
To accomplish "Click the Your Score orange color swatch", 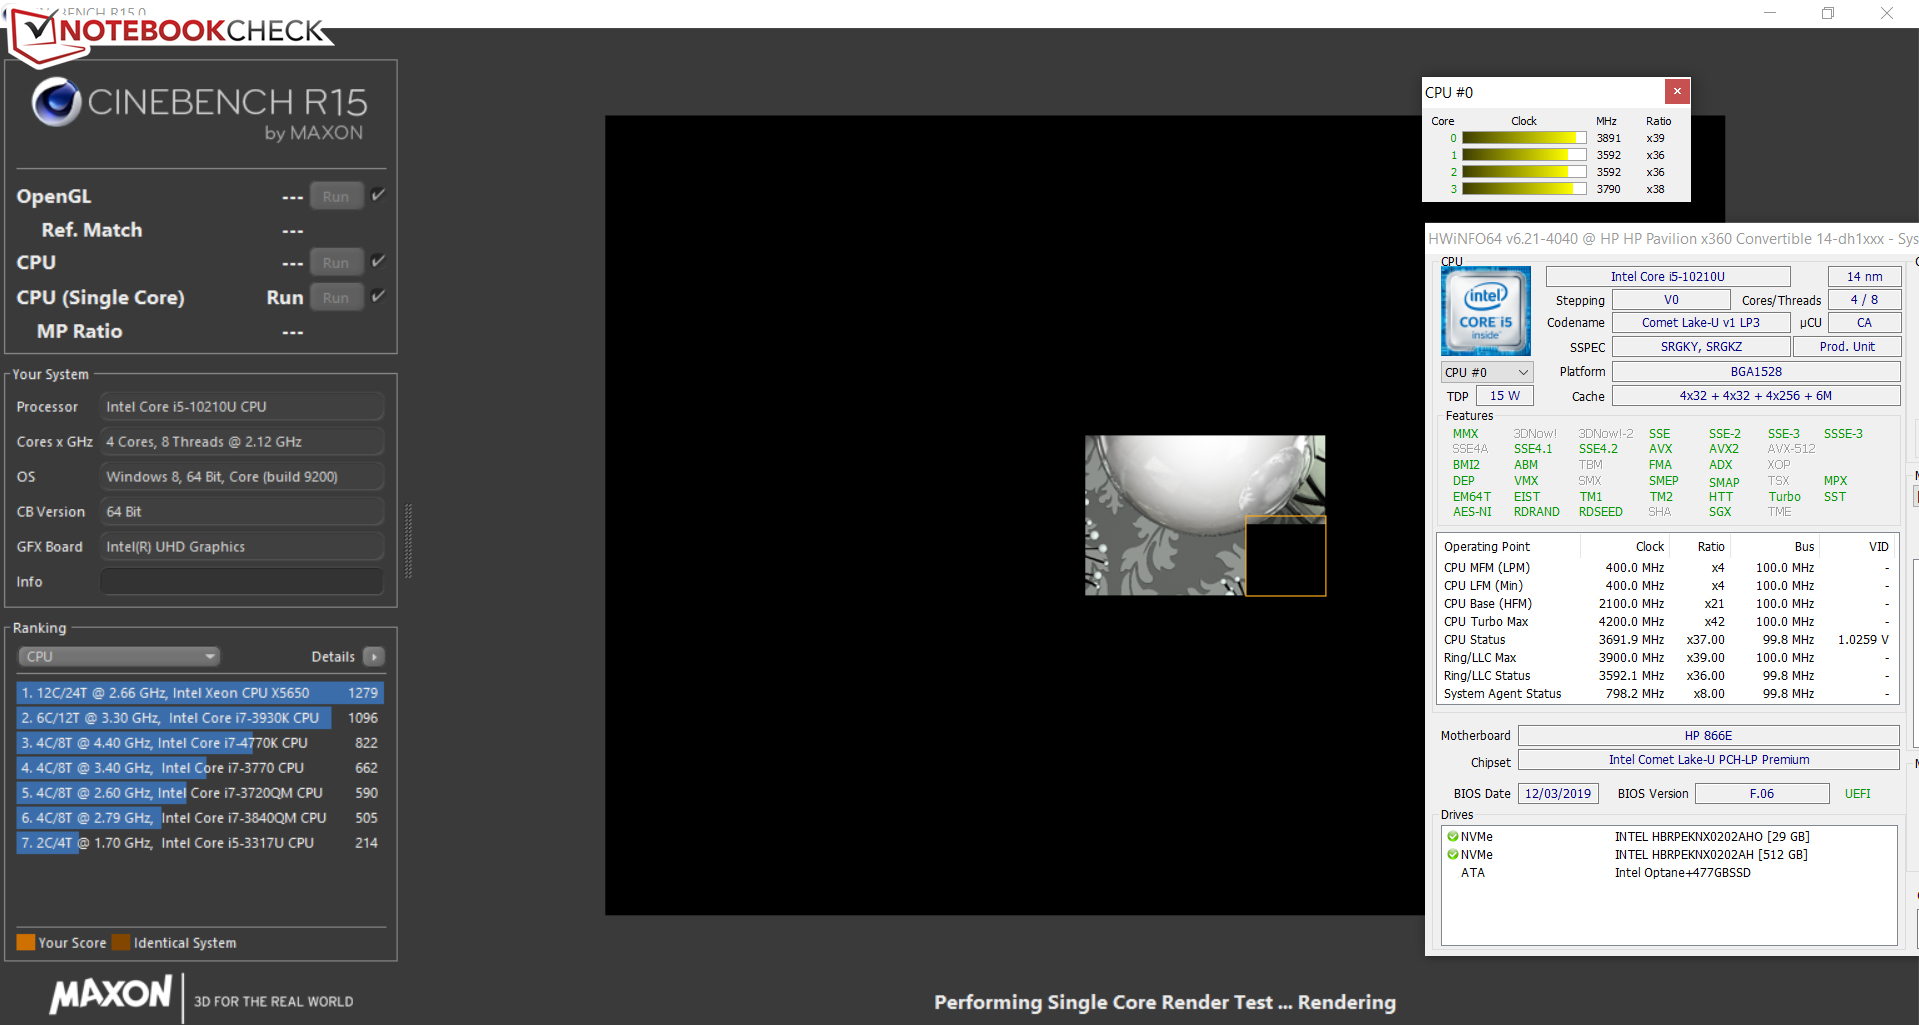I will pyautogui.click(x=26, y=942).
